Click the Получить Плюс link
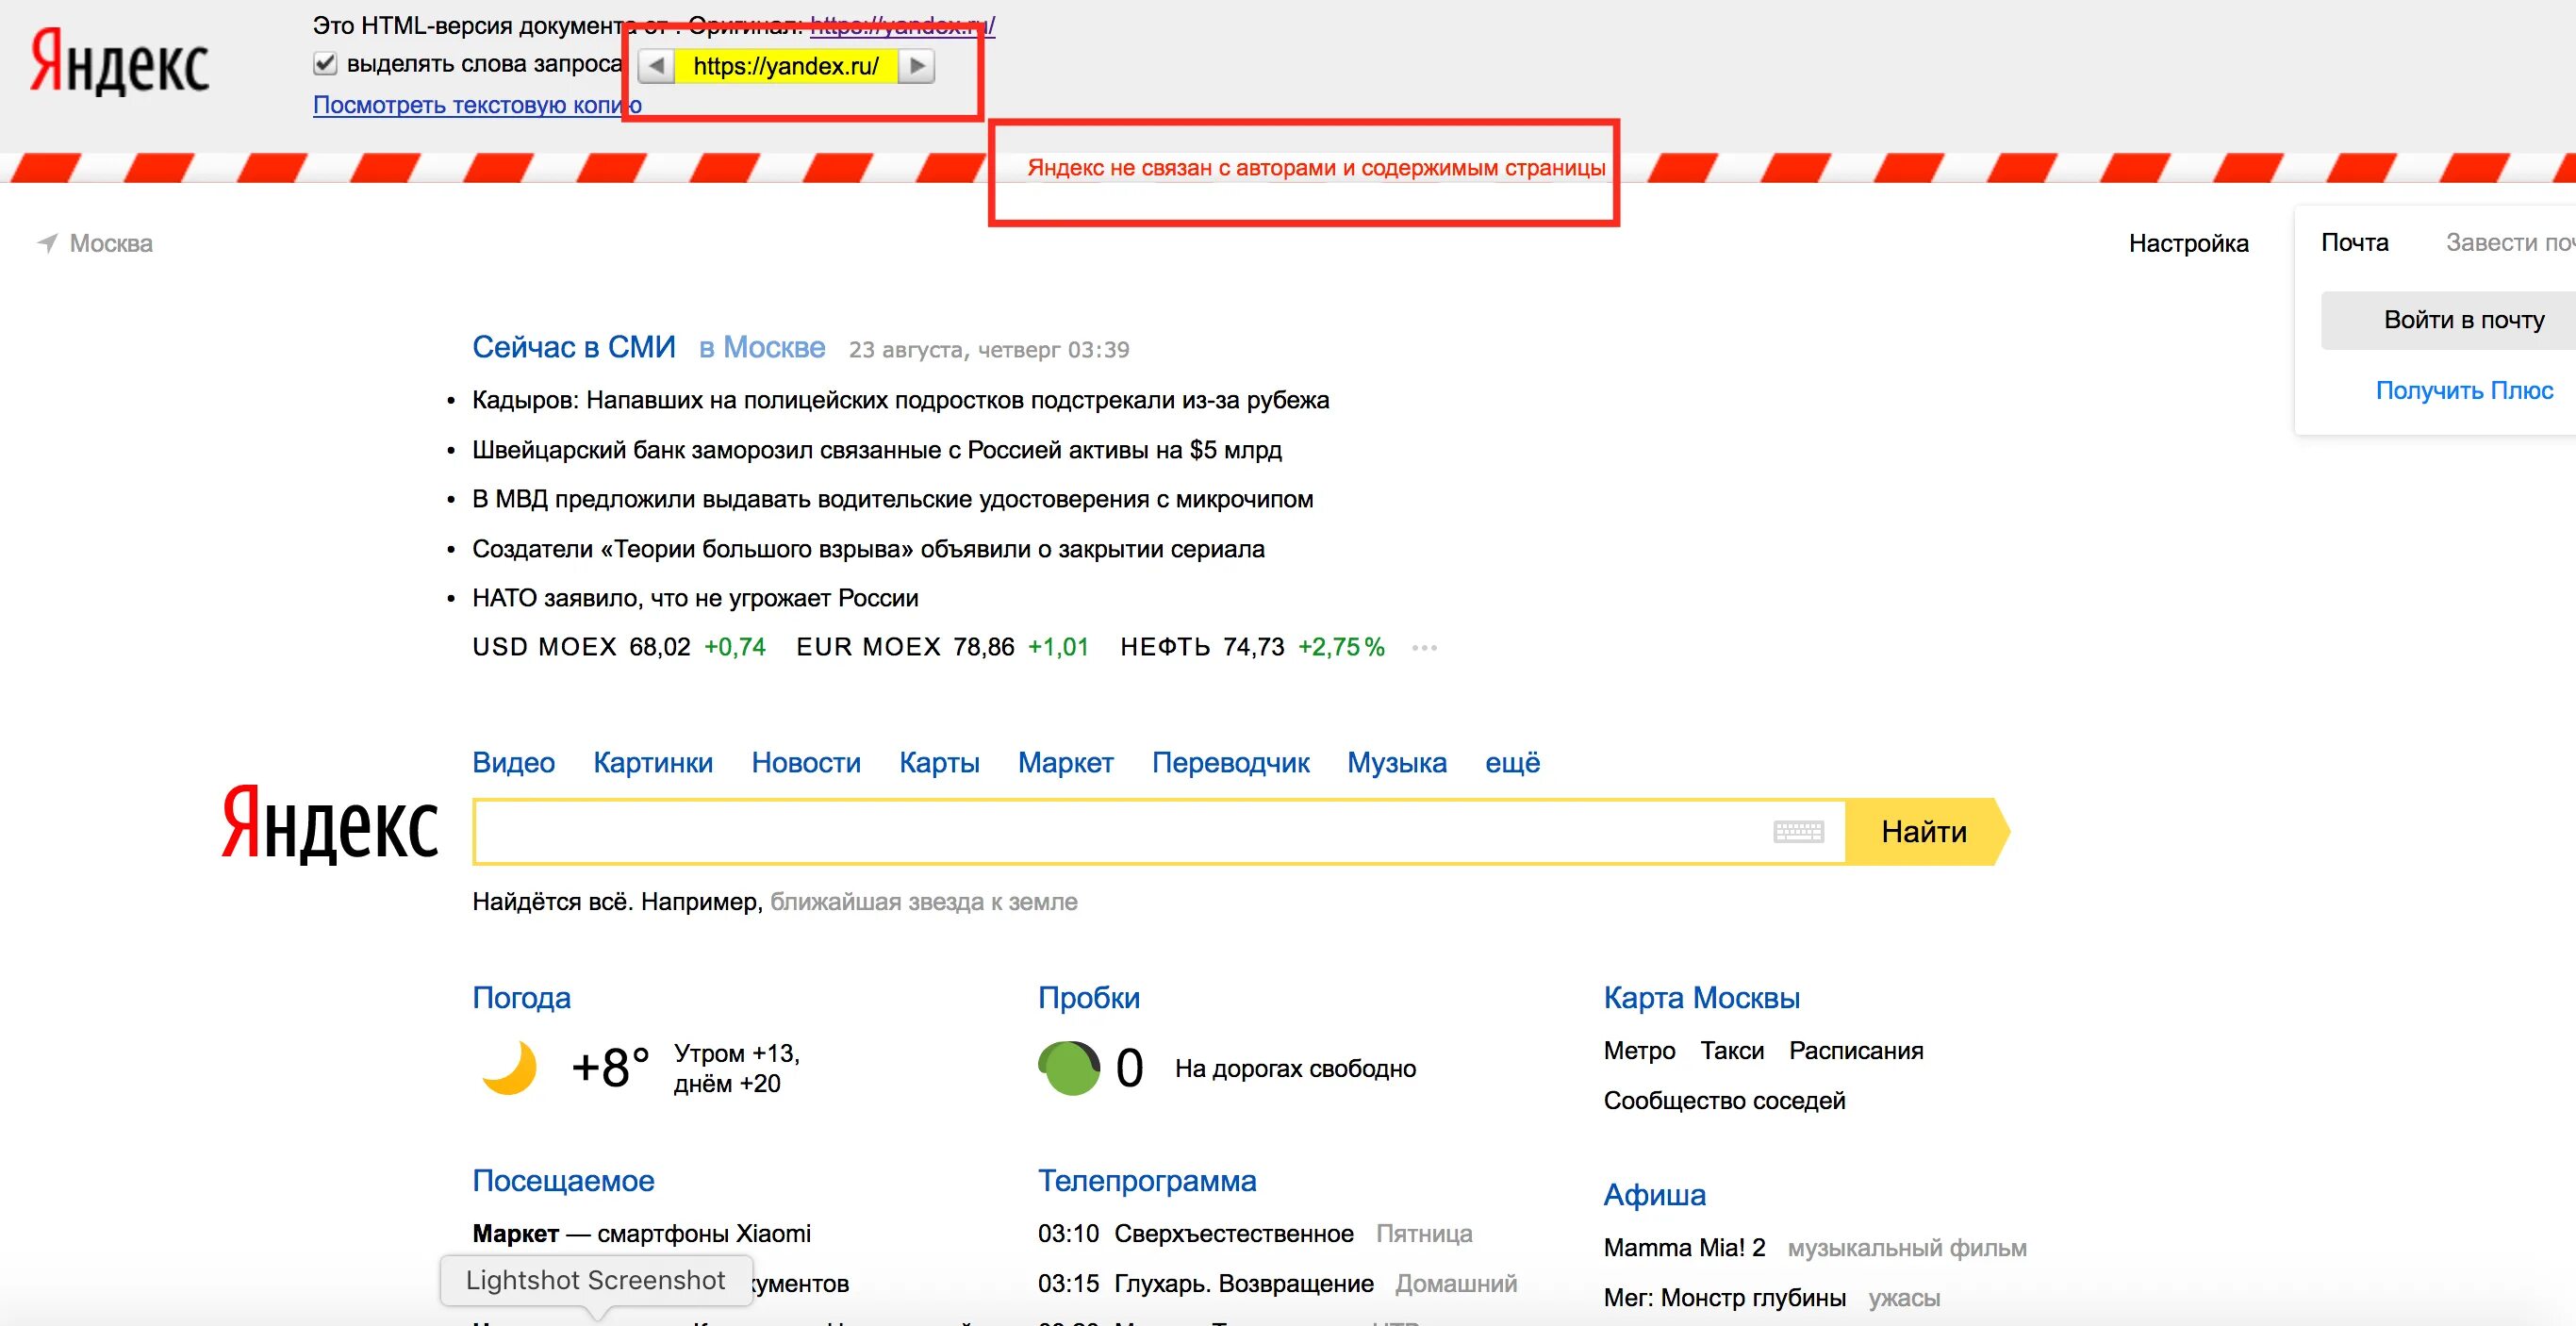 point(2464,391)
